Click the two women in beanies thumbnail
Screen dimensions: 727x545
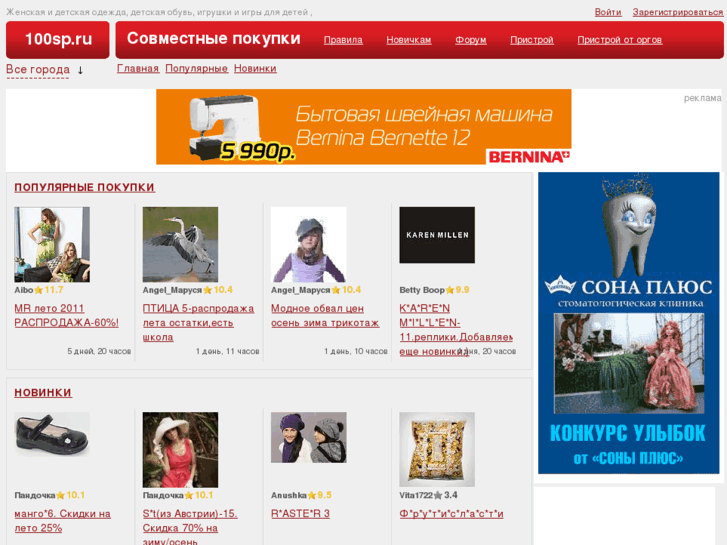point(309,437)
